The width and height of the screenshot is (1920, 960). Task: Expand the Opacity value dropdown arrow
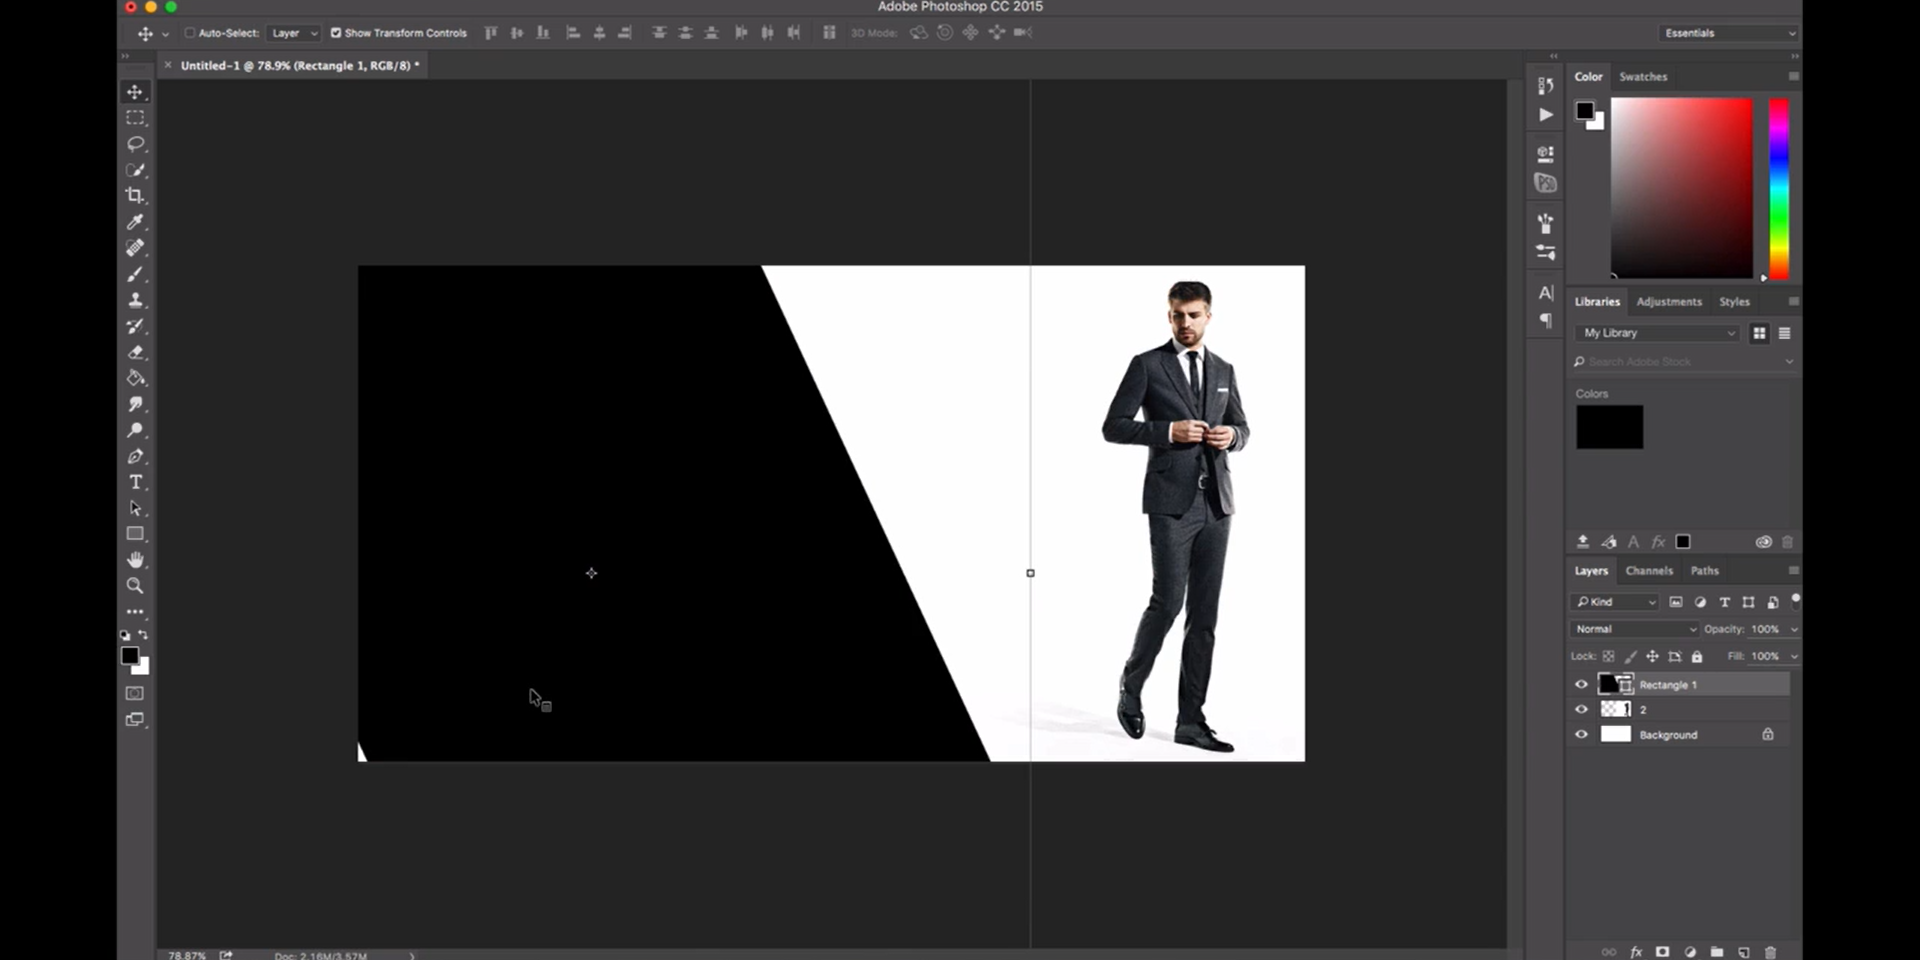point(1793,630)
